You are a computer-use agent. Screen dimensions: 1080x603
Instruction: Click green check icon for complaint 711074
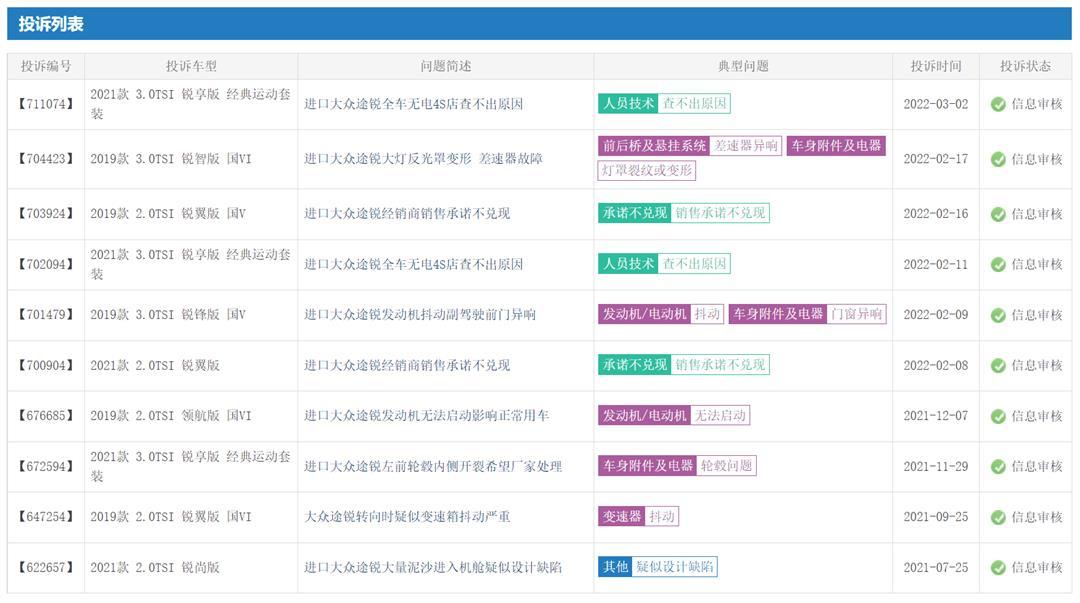tap(998, 104)
